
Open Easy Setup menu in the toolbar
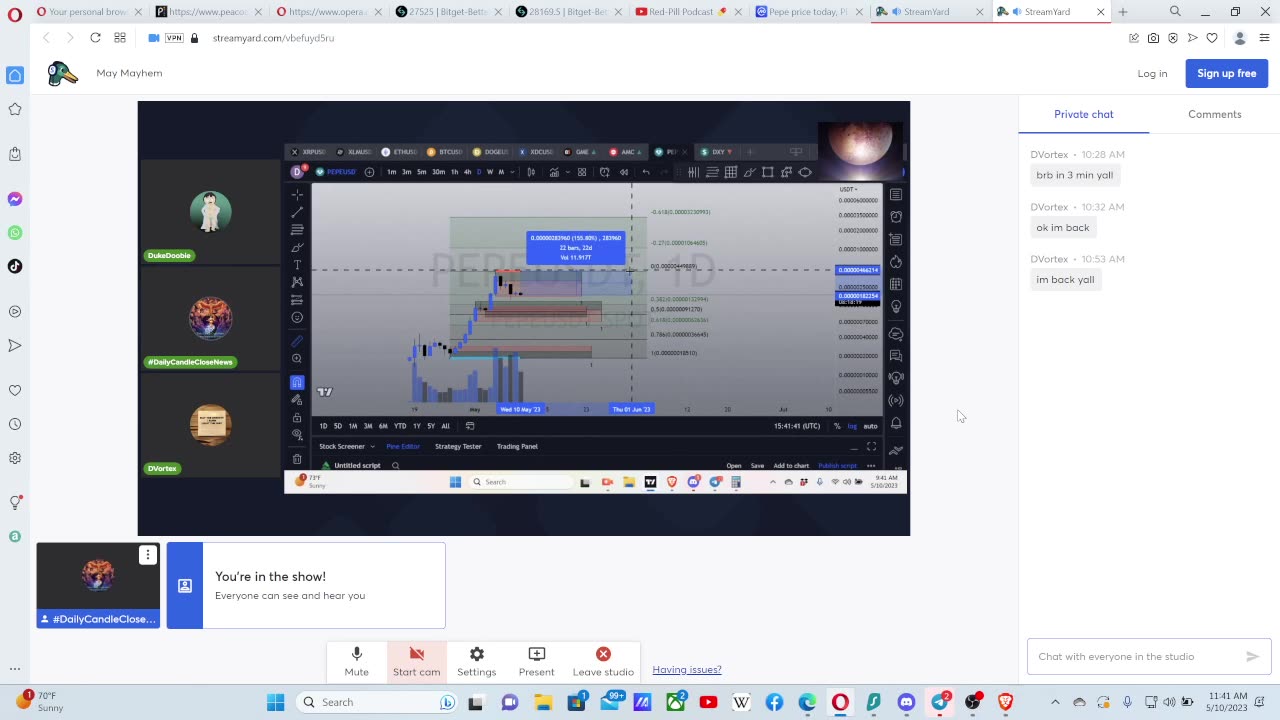(x=1264, y=38)
